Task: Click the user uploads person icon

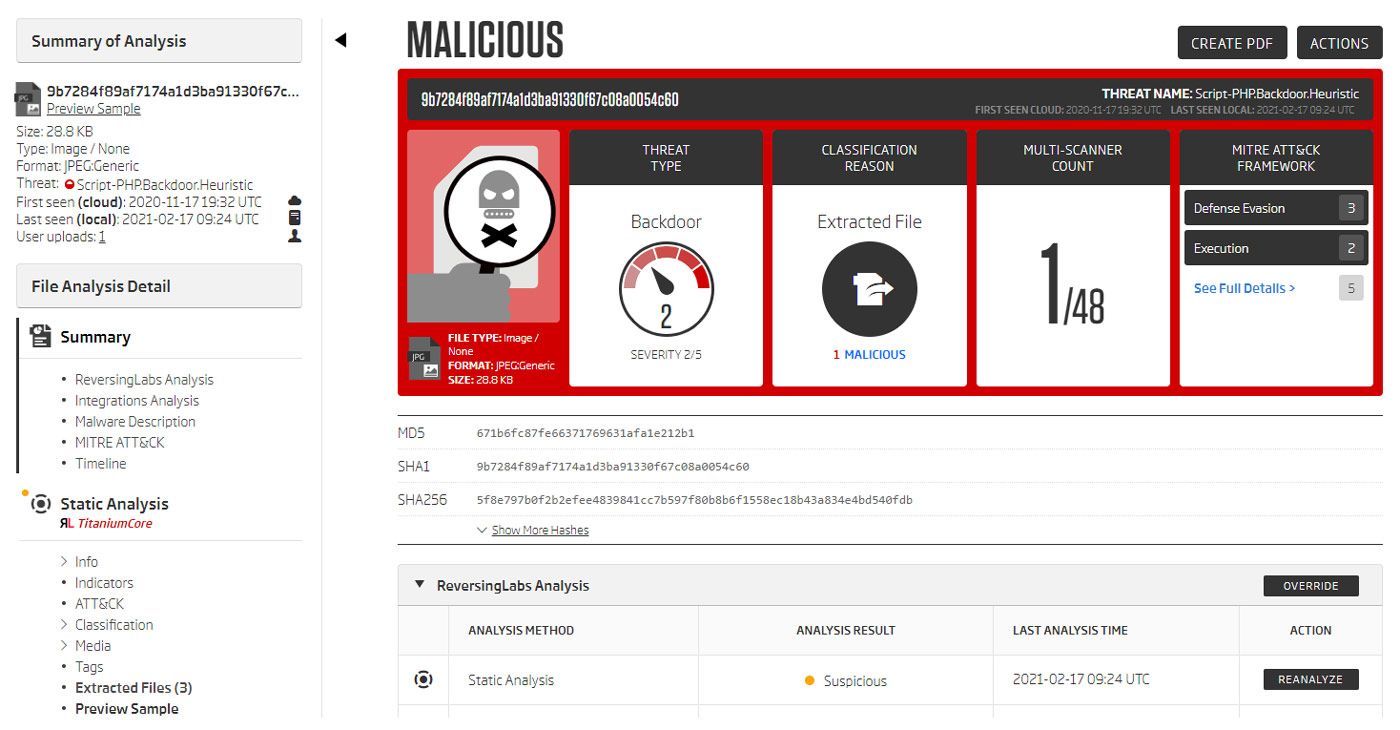Action: 294,236
